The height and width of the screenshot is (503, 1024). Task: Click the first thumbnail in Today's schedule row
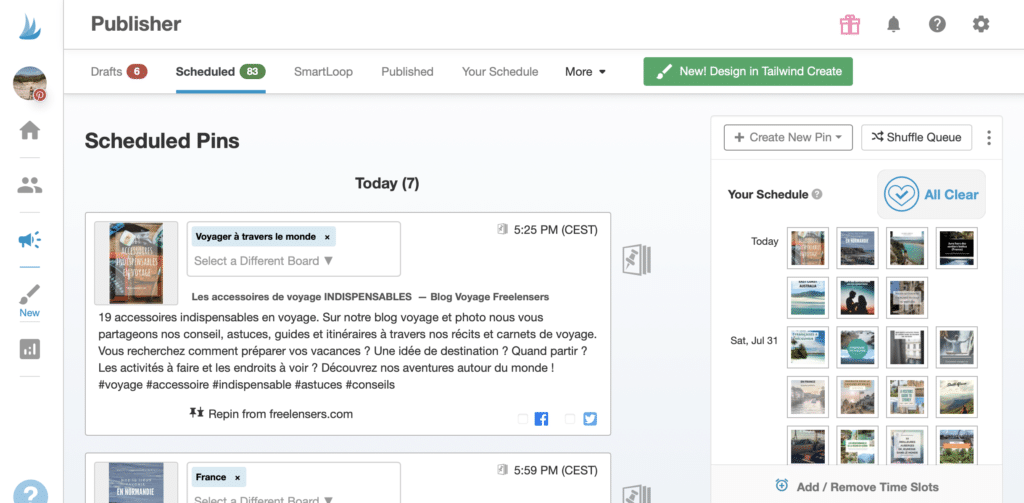(808, 248)
